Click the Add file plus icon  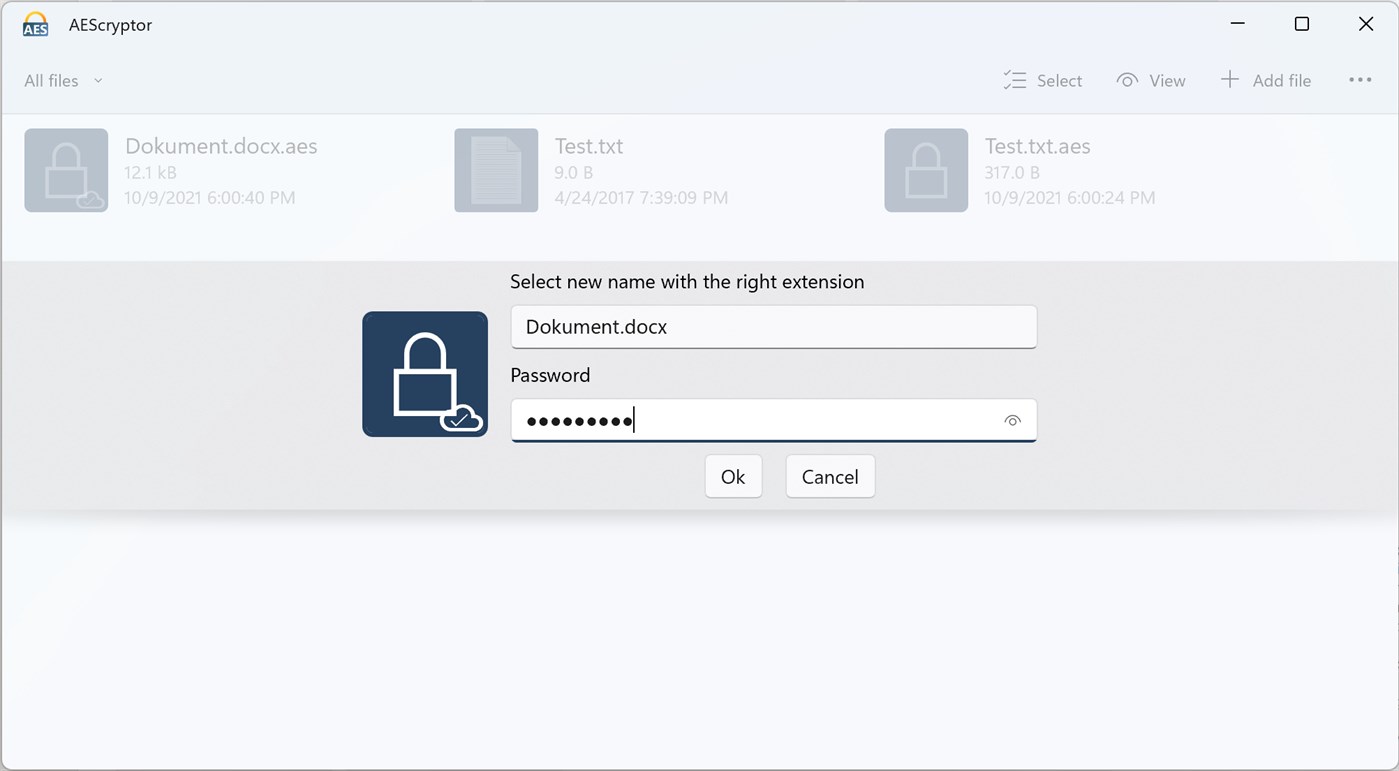(x=1228, y=80)
